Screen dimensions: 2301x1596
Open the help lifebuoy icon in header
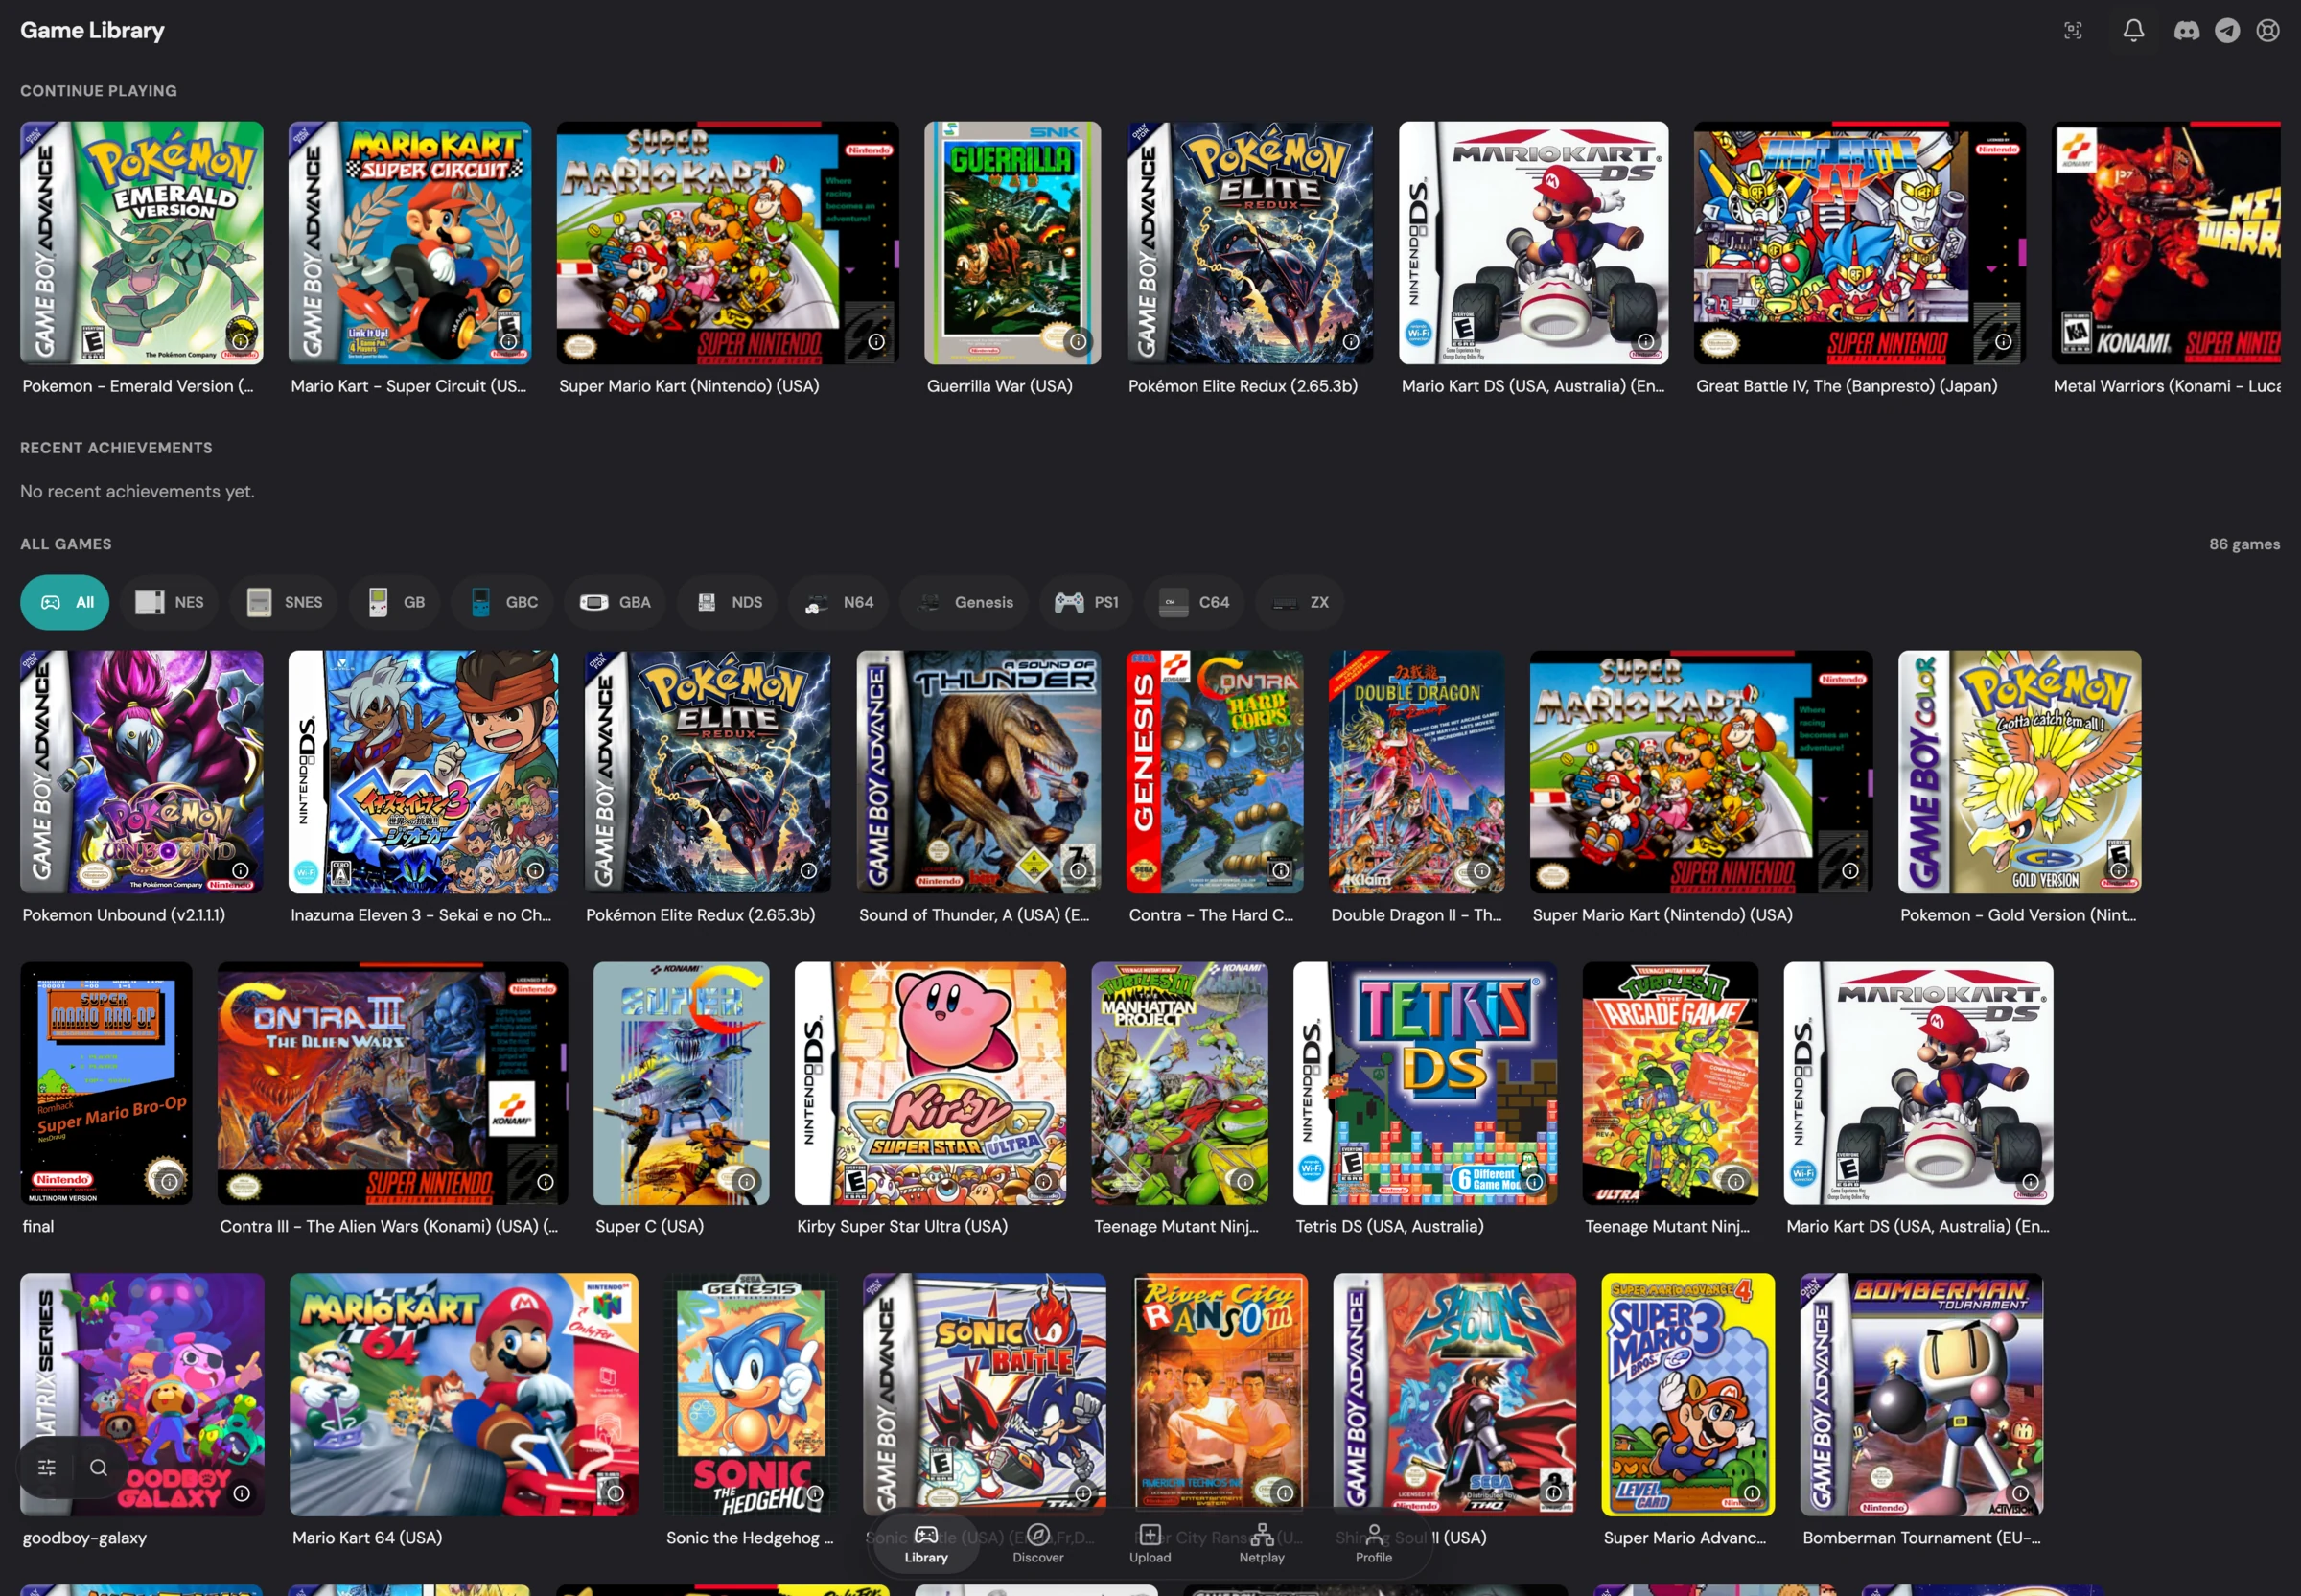tap(2267, 30)
